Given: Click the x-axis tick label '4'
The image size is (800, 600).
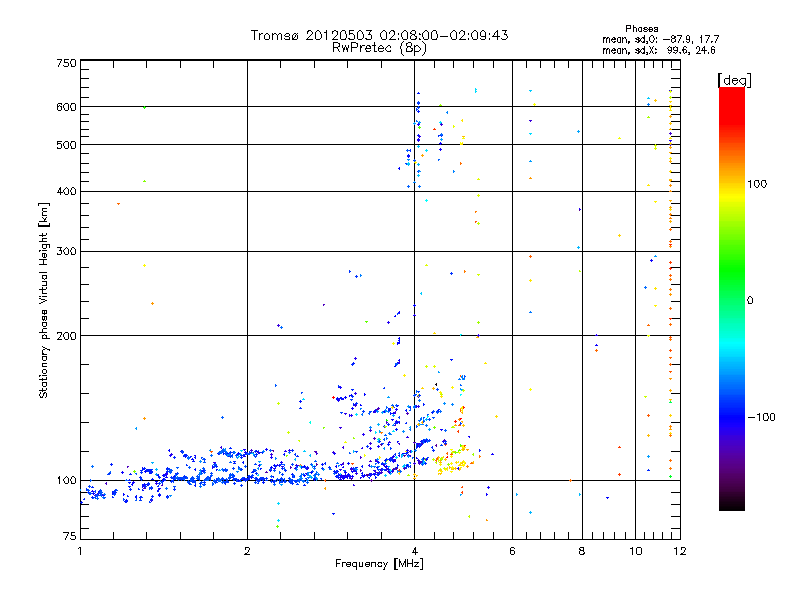Looking at the screenshot, I should 414,551.
